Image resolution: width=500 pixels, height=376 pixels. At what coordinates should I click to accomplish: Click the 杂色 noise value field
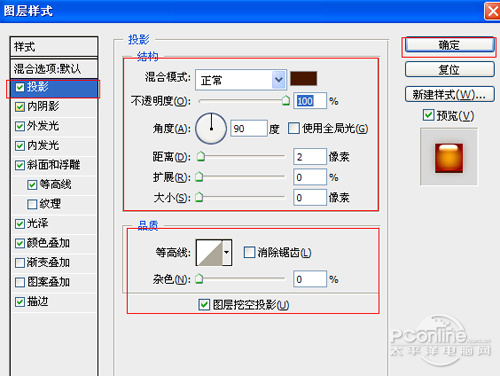click(310, 279)
